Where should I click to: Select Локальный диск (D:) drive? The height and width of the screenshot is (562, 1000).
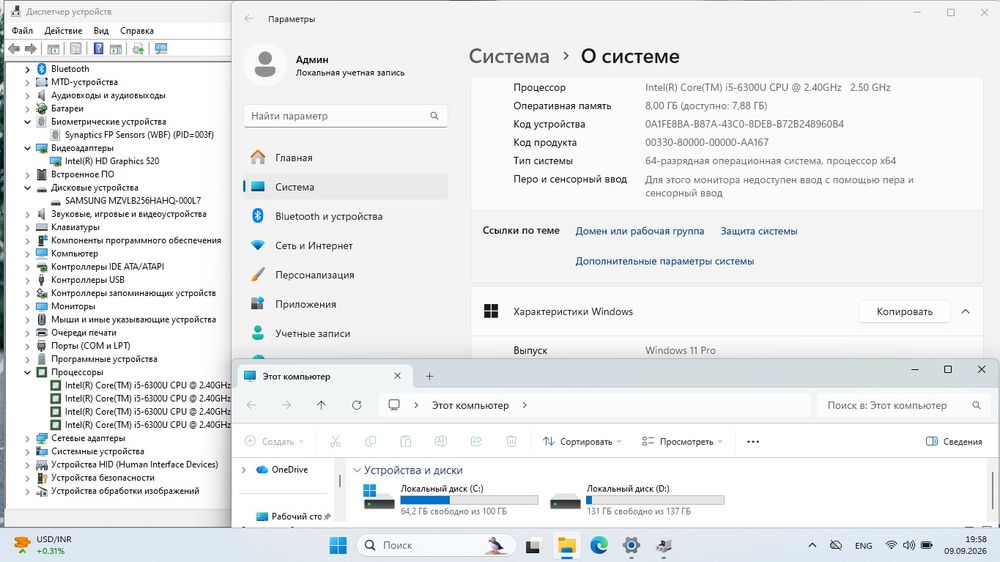636,499
